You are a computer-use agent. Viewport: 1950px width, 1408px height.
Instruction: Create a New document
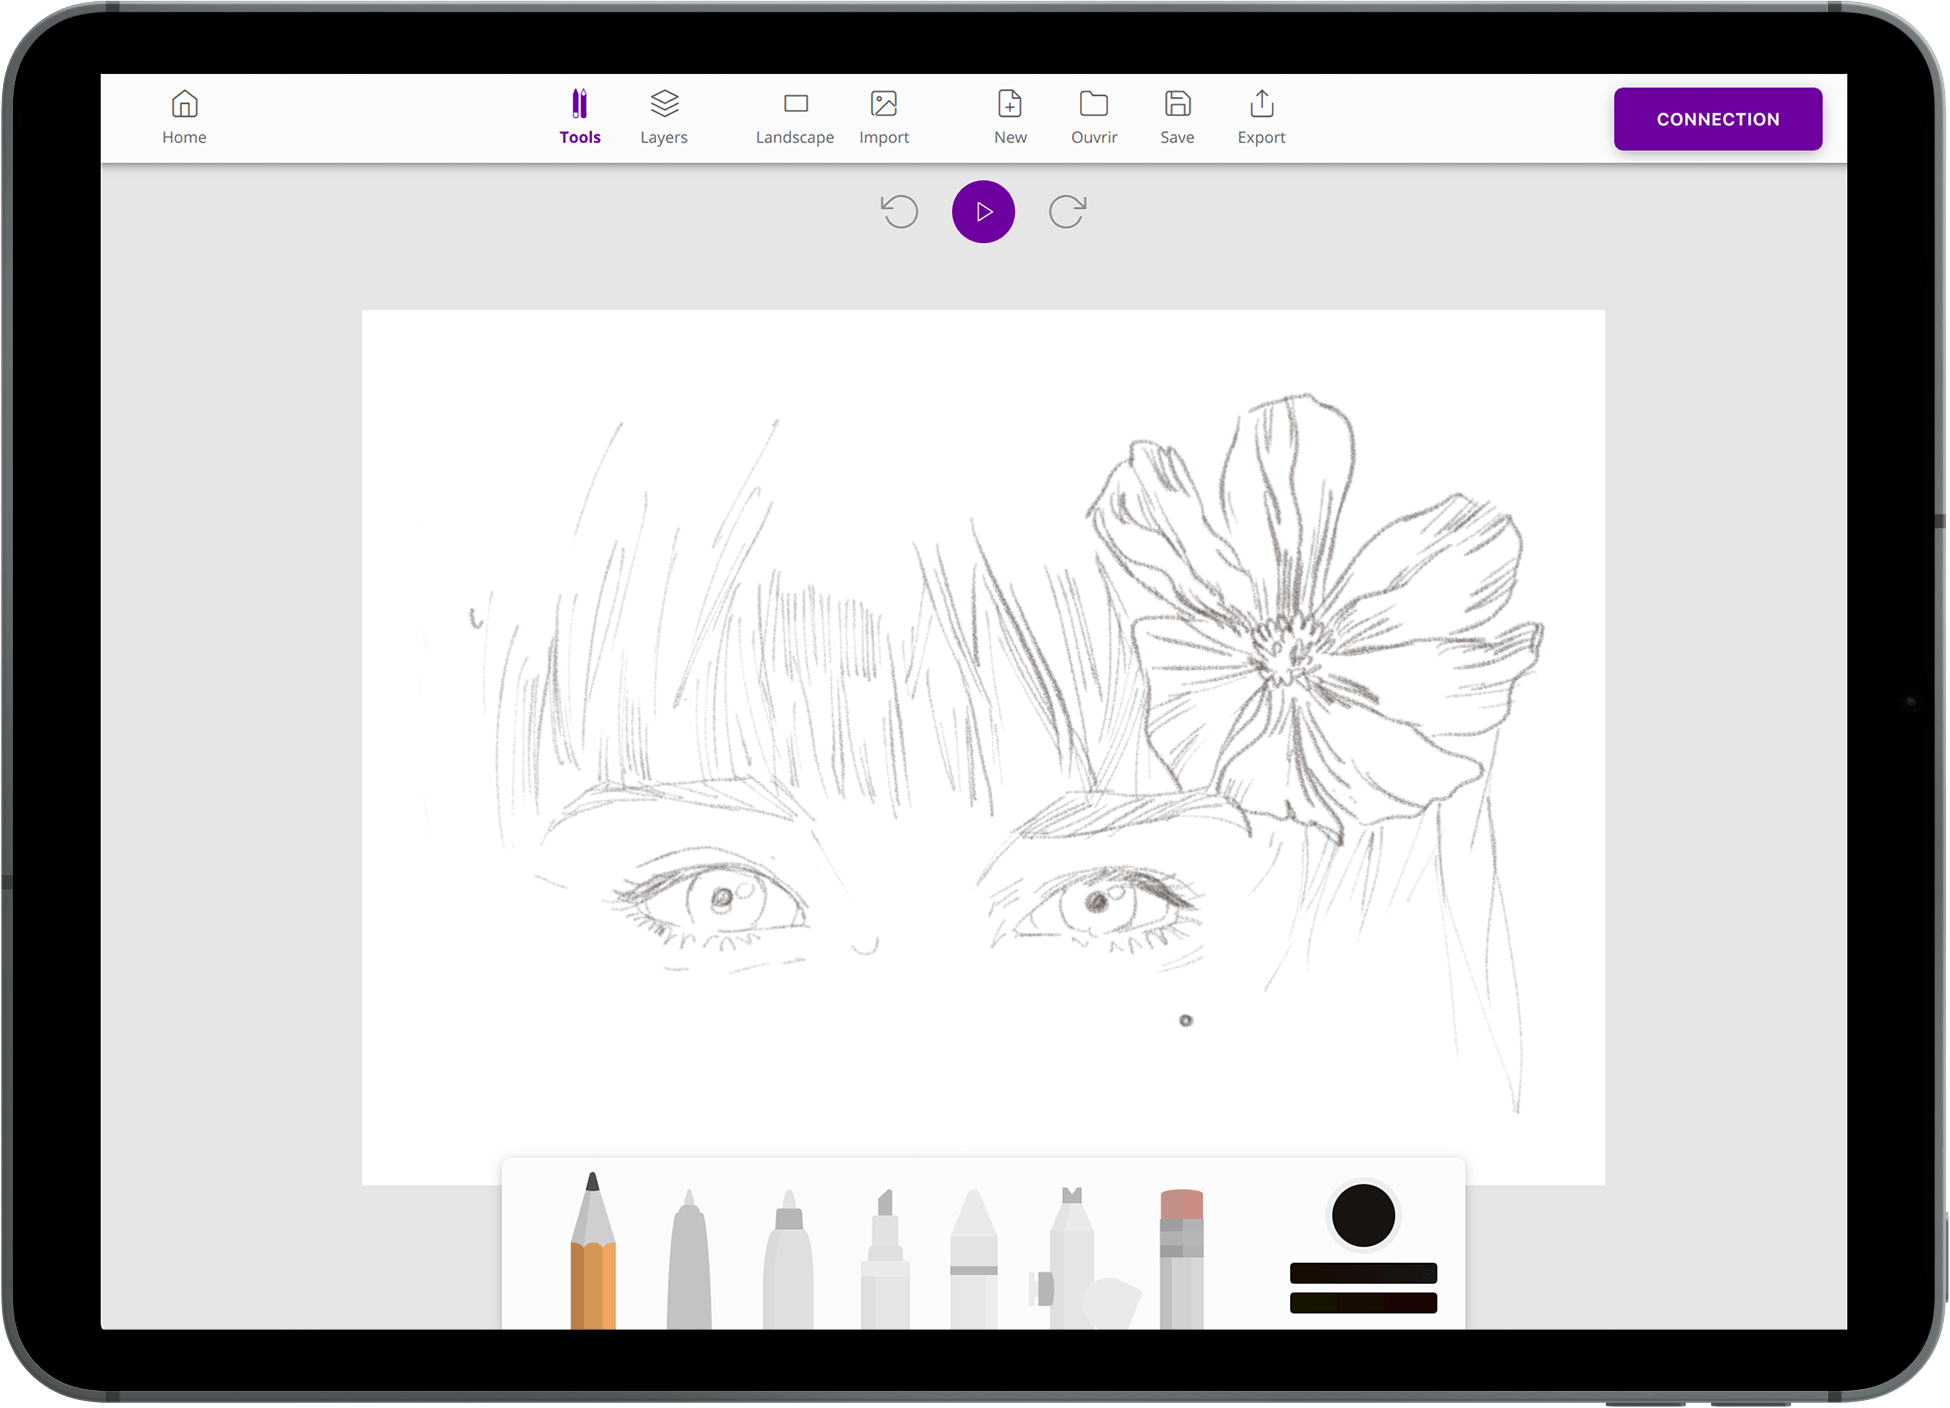1010,118
